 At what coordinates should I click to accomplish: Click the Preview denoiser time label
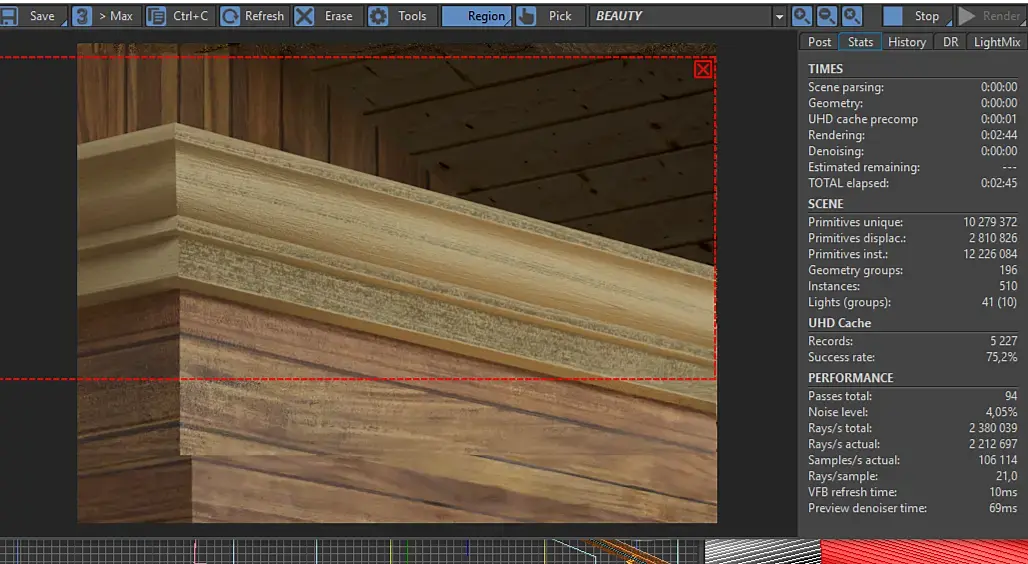click(867, 508)
